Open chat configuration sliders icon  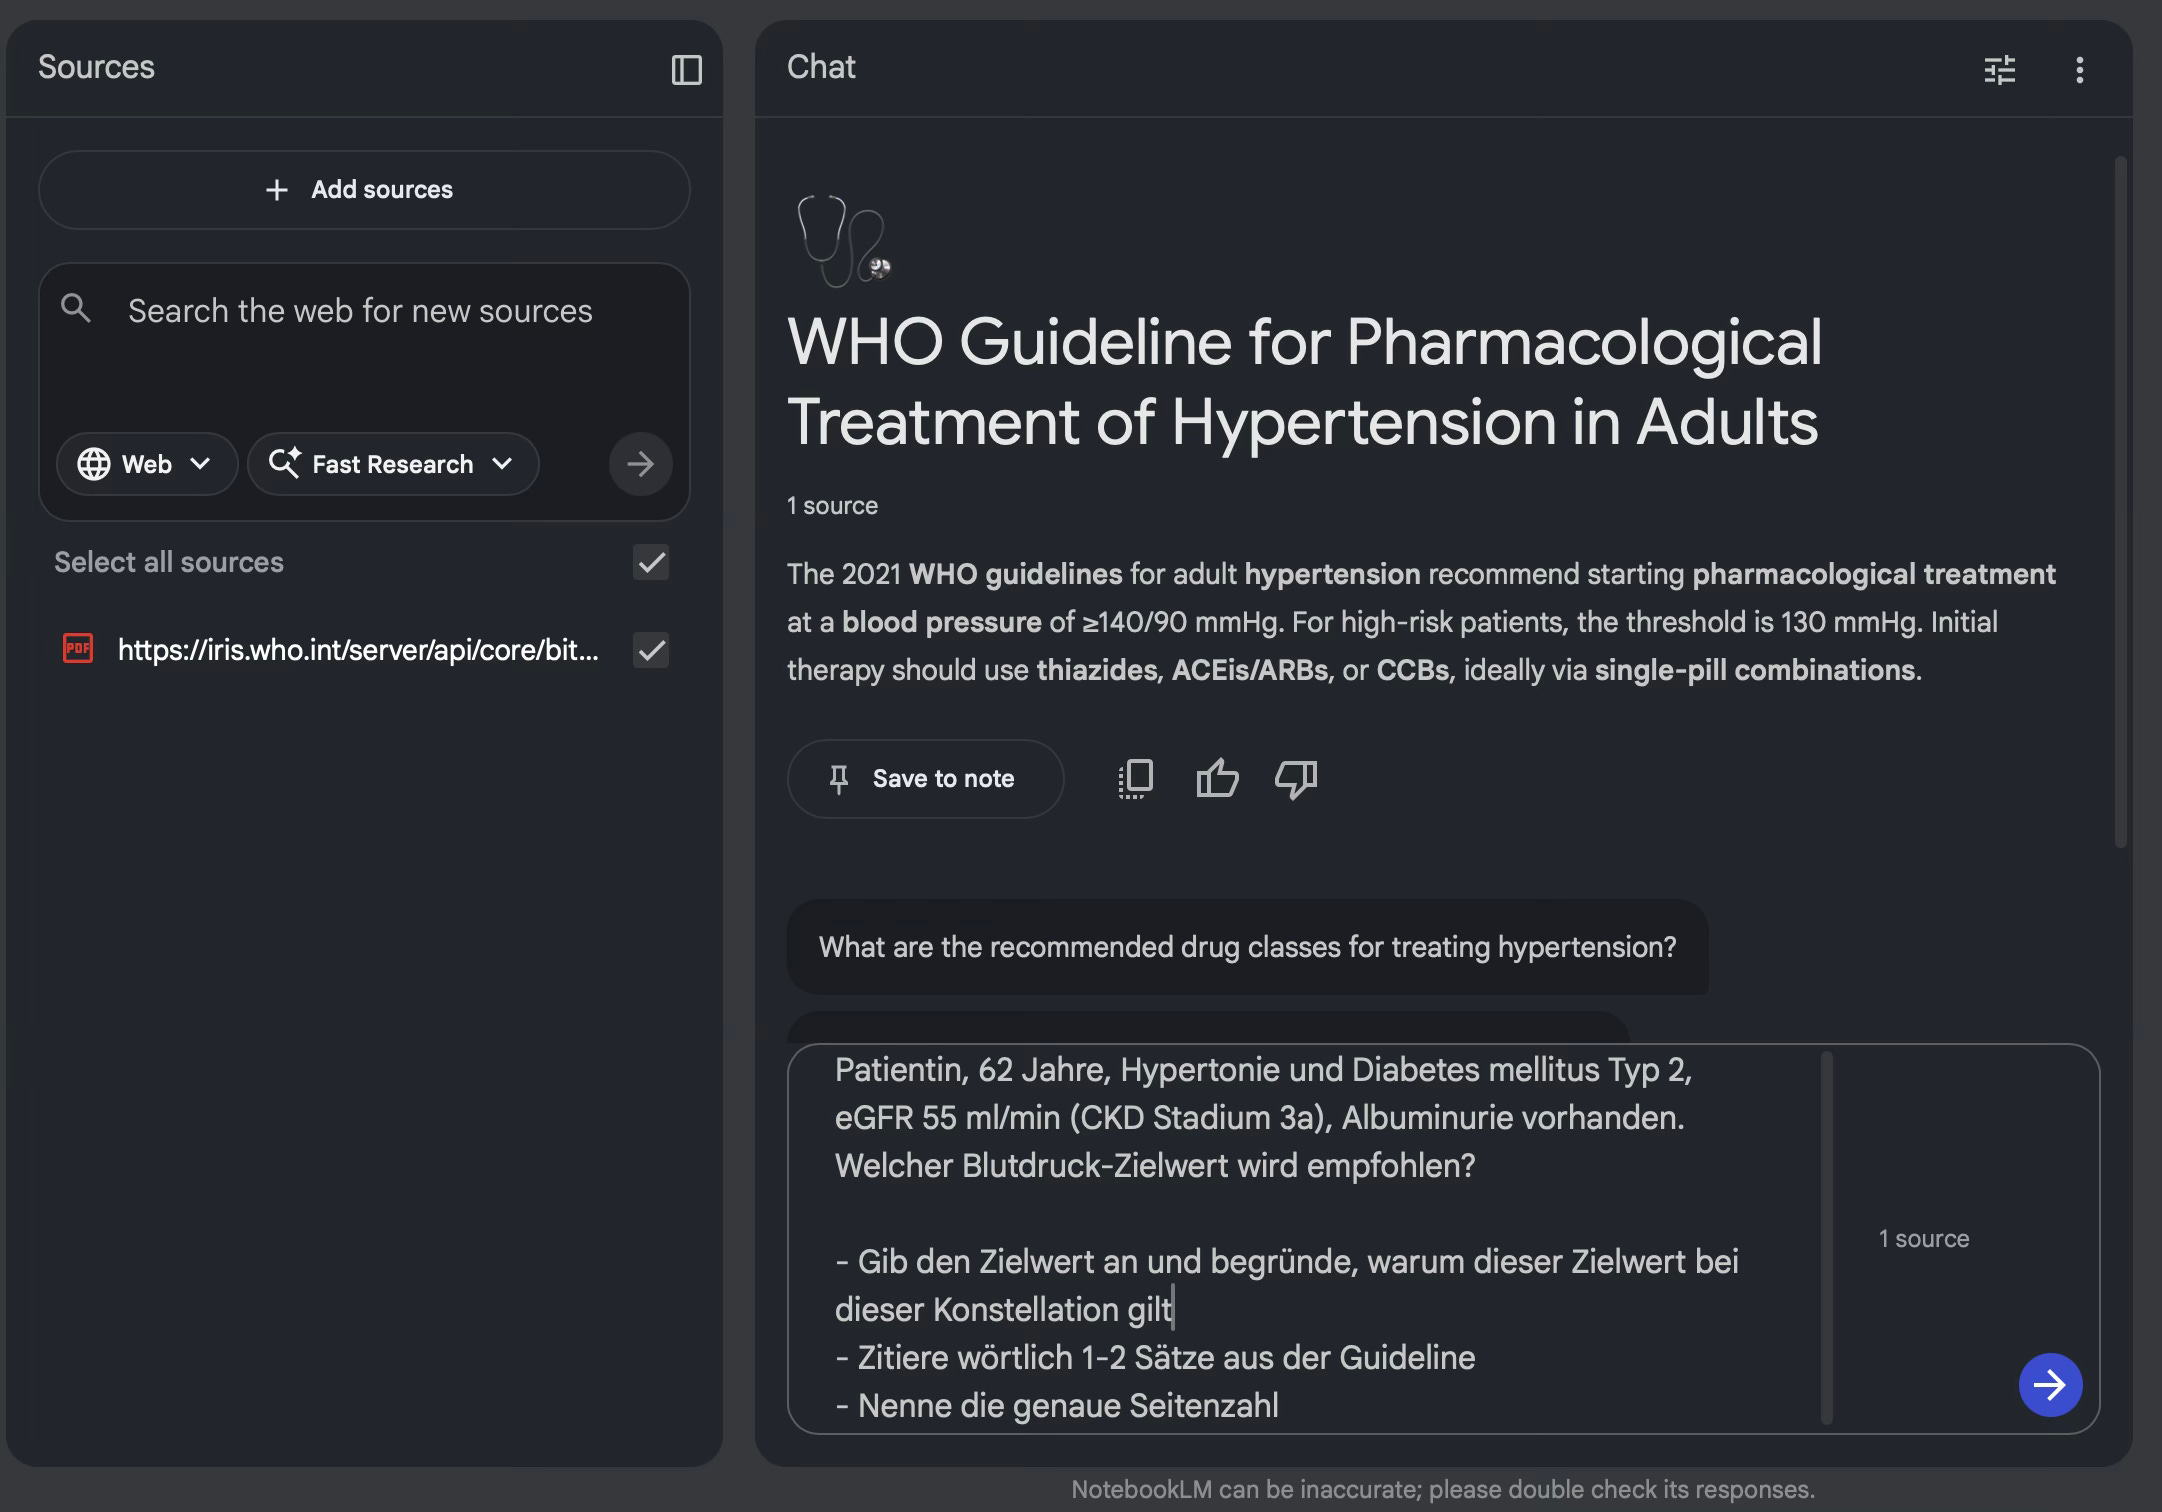click(x=1999, y=70)
